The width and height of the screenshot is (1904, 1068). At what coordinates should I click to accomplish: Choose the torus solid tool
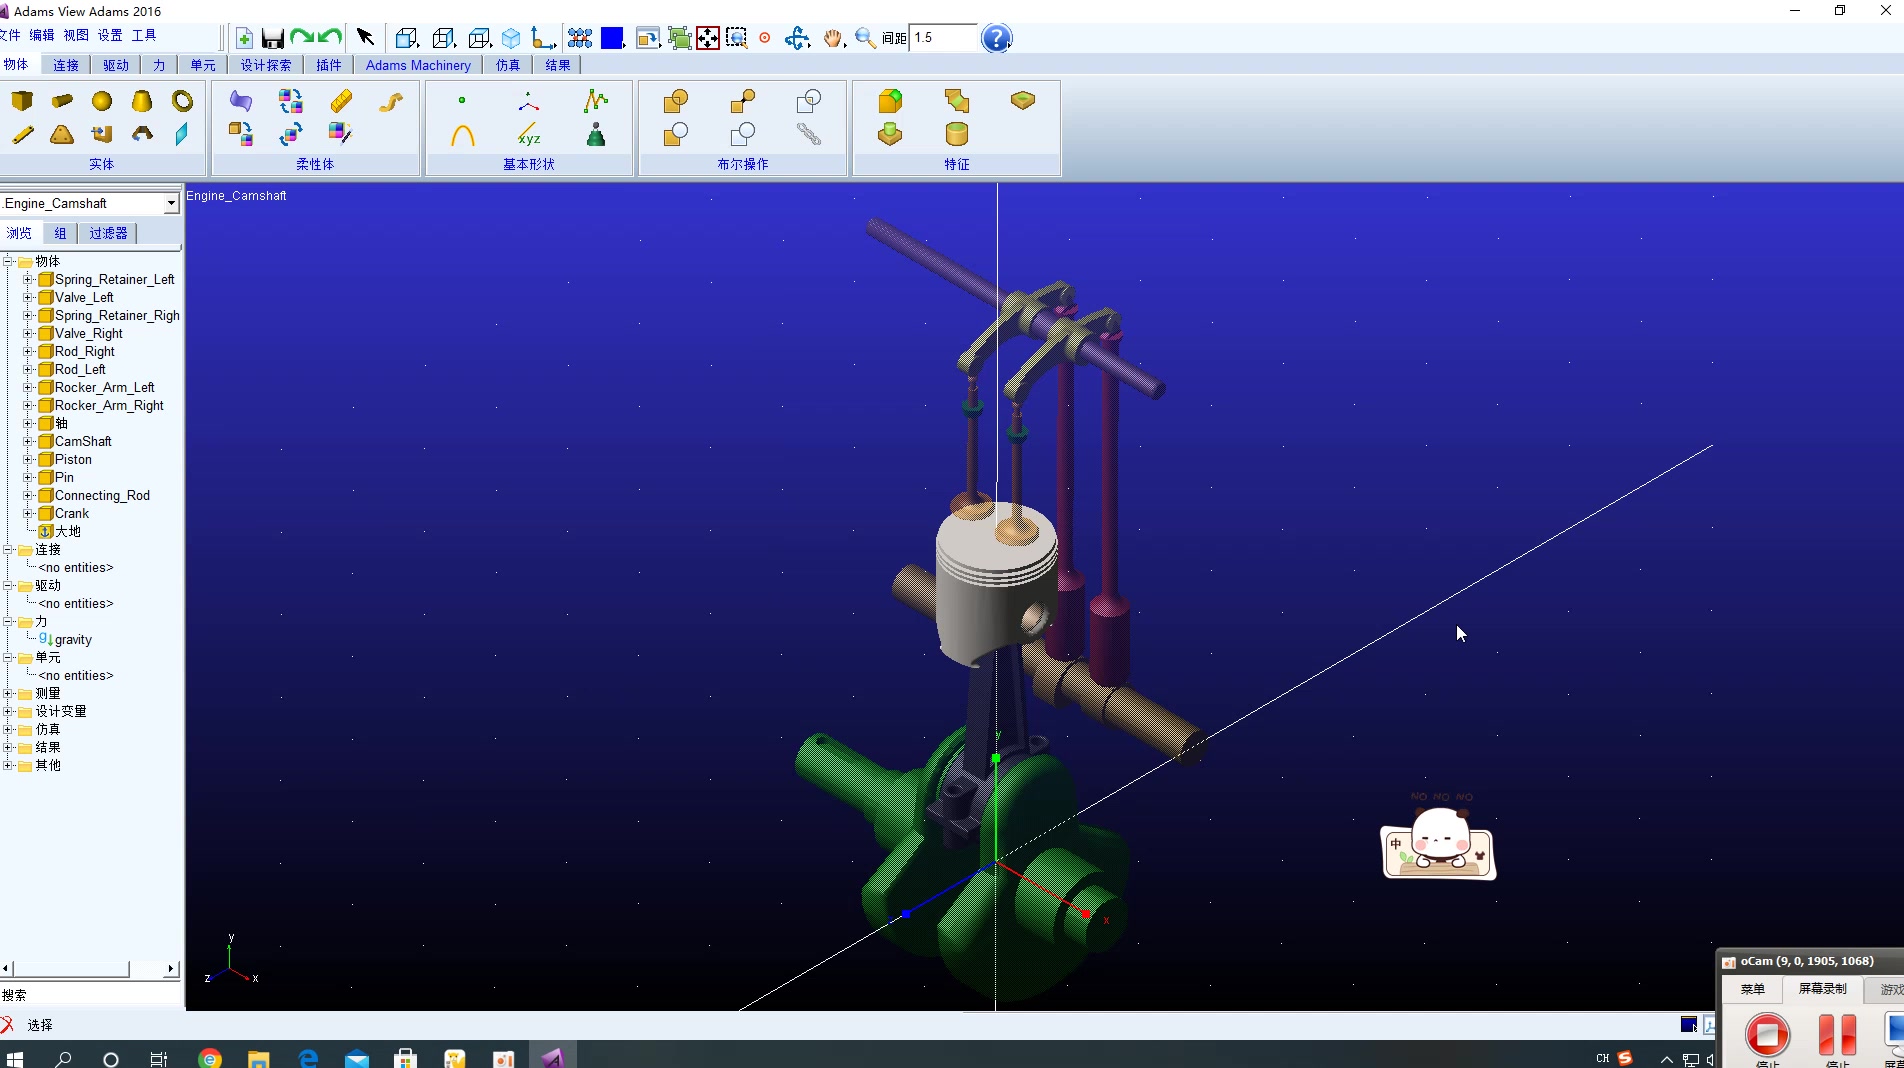click(x=182, y=101)
